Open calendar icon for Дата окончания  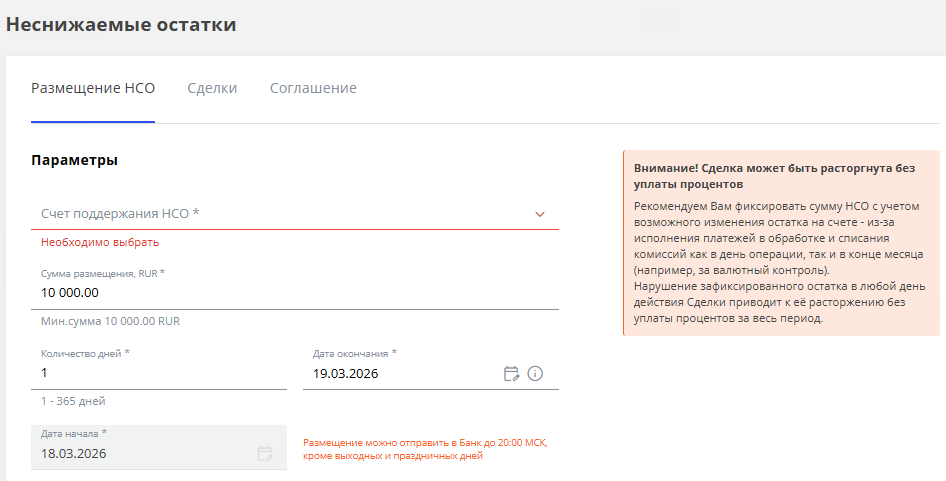point(511,374)
